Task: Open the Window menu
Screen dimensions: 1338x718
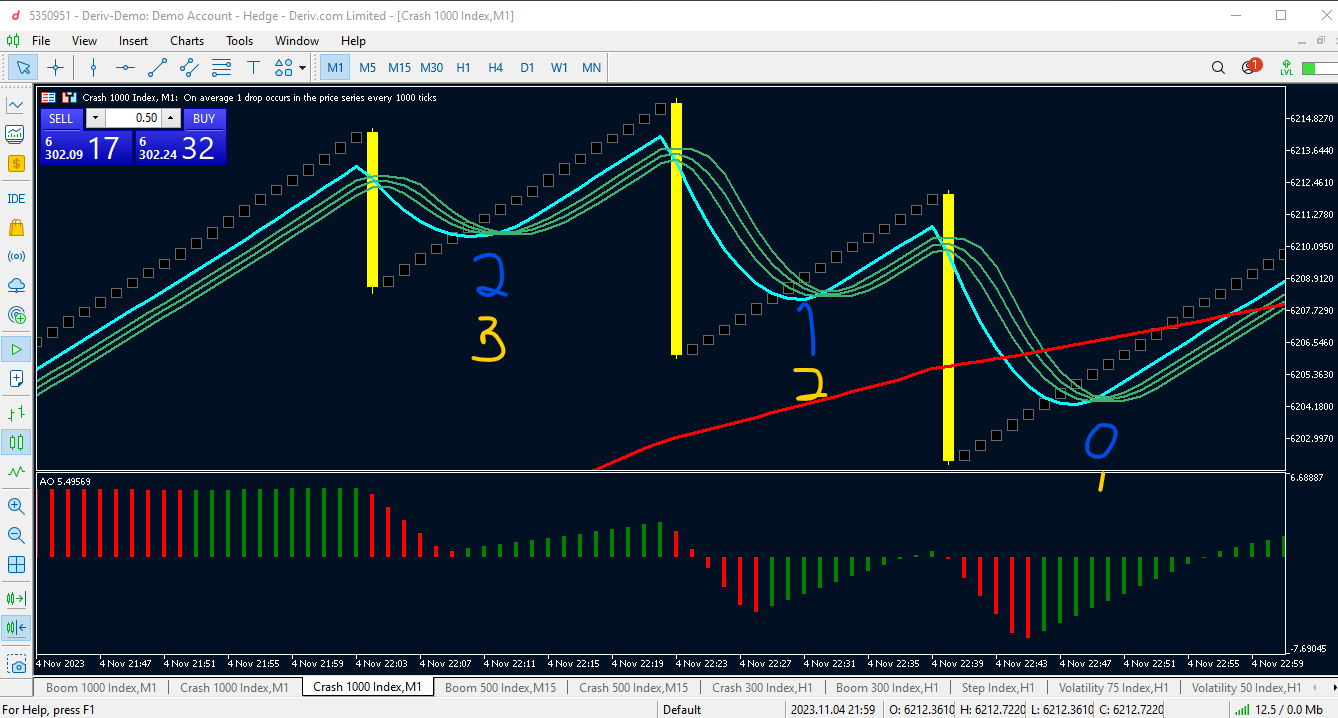Action: (297, 41)
